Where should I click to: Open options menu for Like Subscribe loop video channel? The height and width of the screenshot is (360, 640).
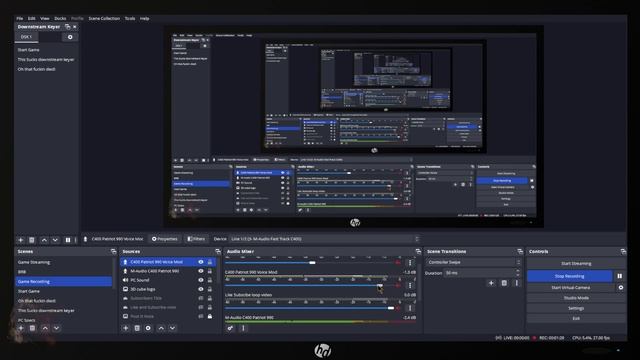410,308
